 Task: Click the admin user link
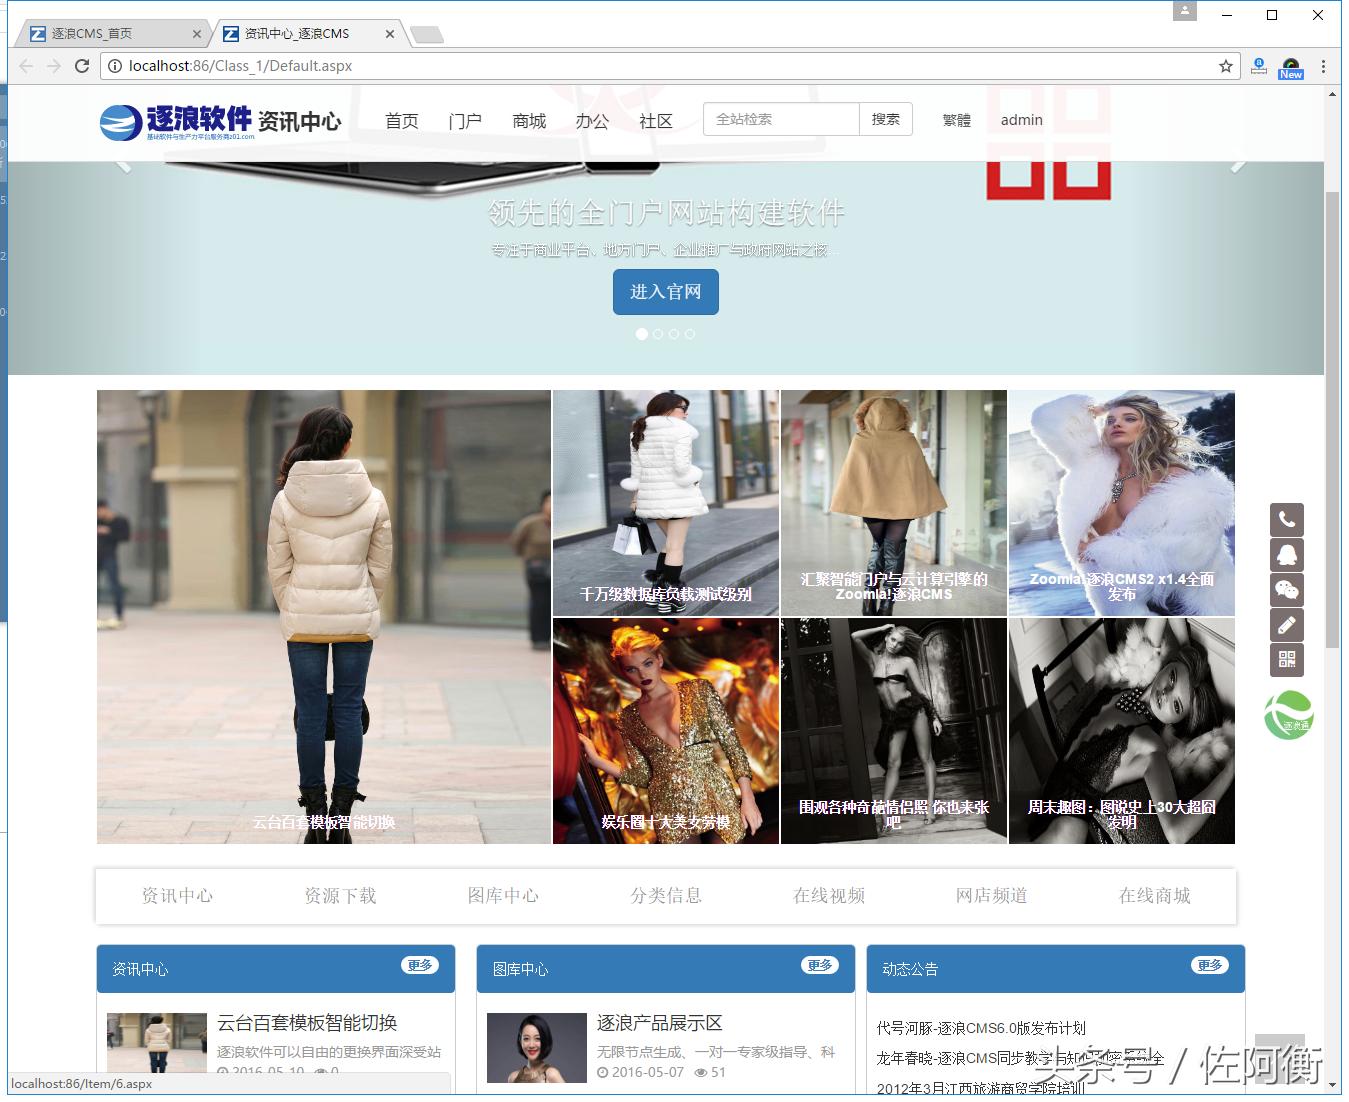click(1022, 120)
